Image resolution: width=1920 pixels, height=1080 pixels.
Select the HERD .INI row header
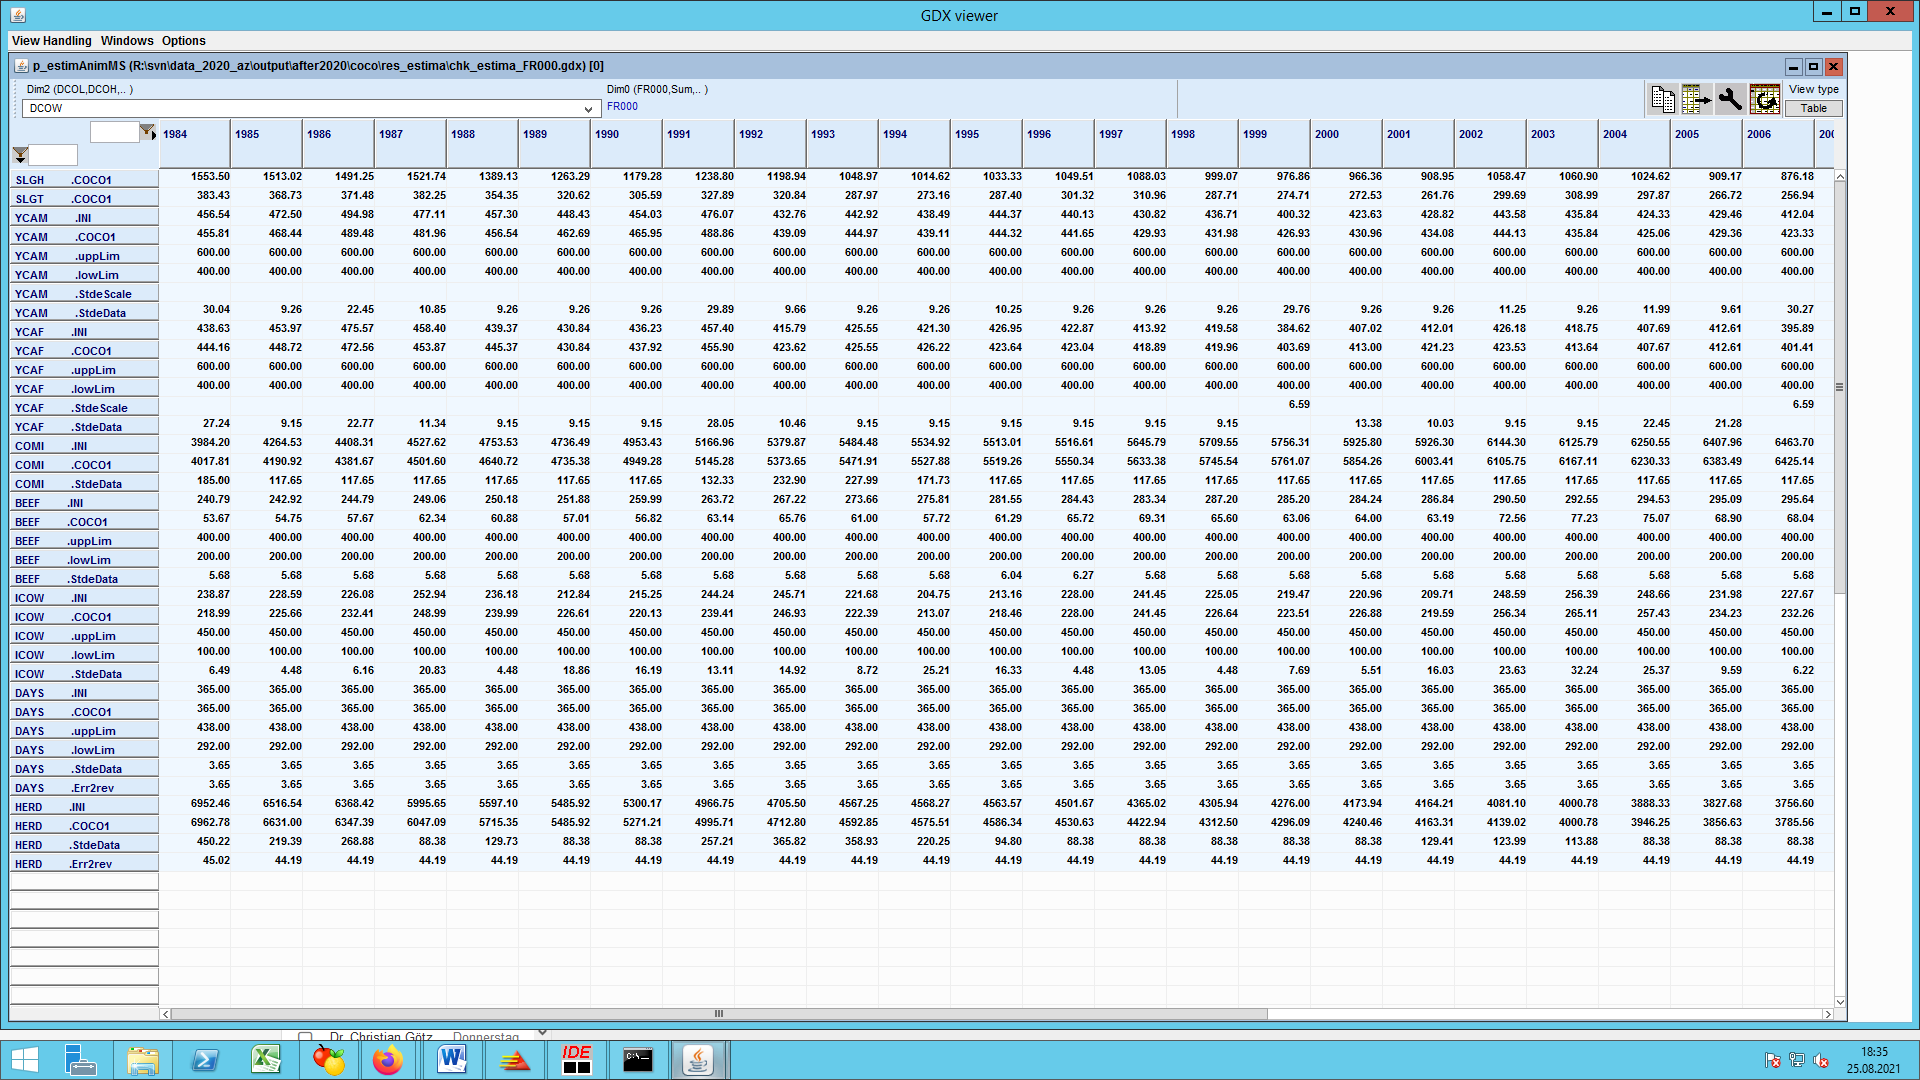[x=84, y=807]
